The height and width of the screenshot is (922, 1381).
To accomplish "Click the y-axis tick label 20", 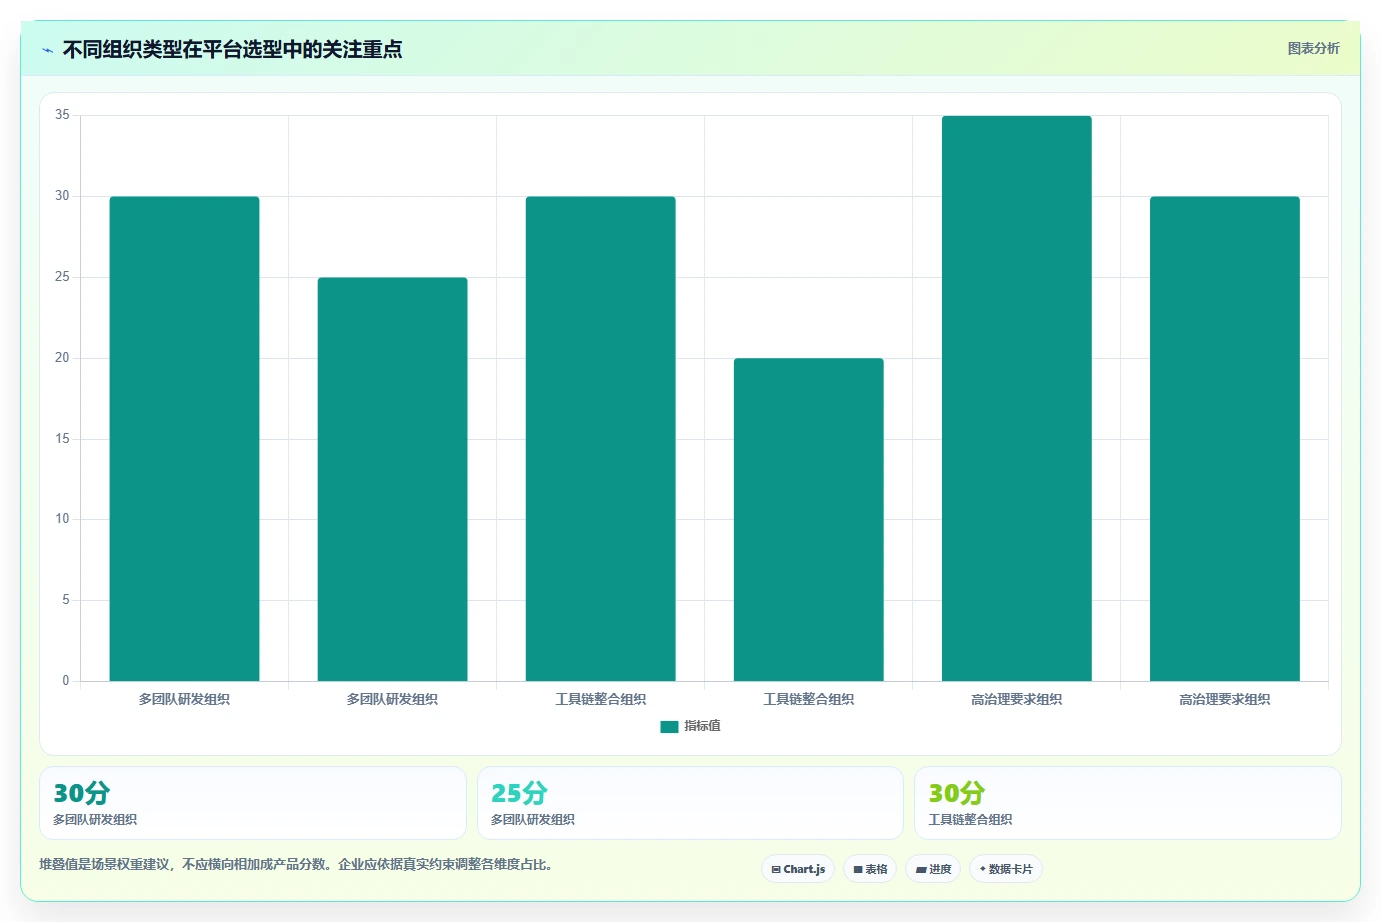I will [62, 358].
